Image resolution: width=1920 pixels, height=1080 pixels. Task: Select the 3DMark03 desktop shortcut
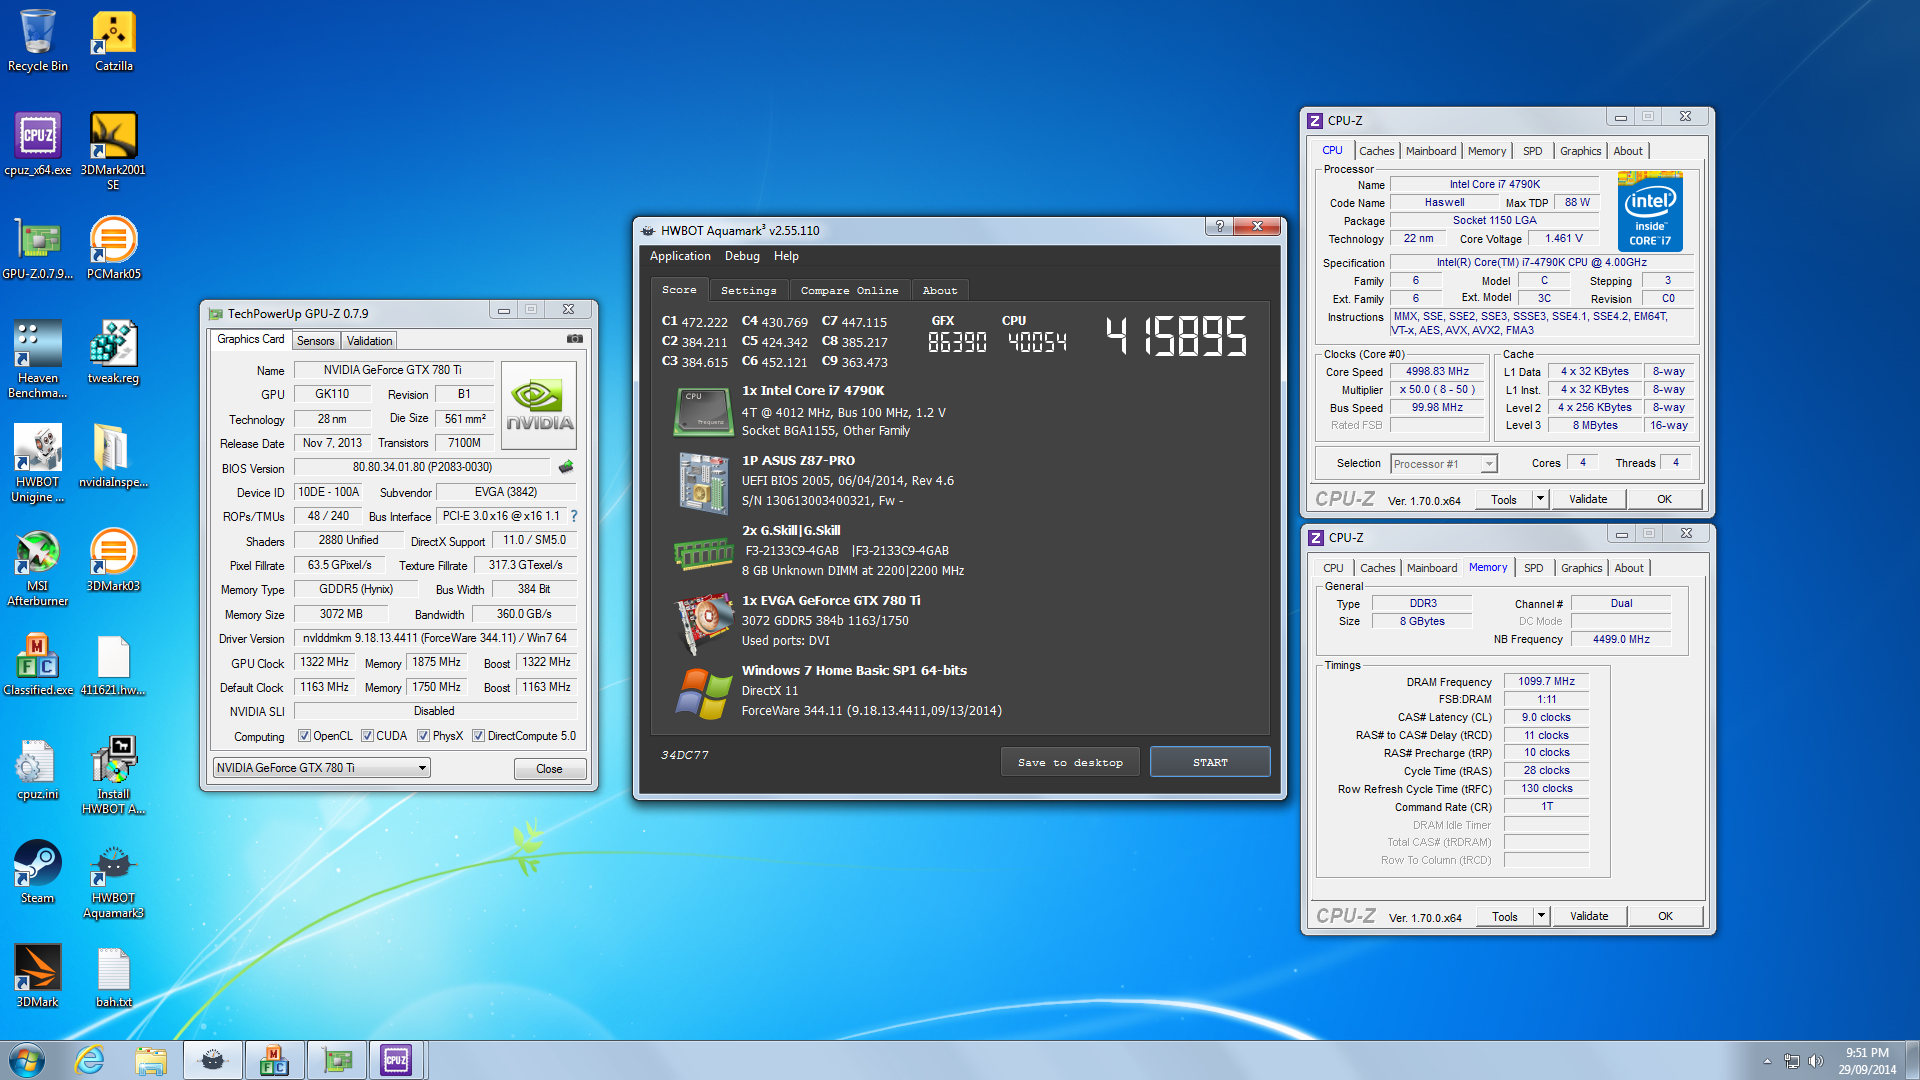tap(113, 560)
